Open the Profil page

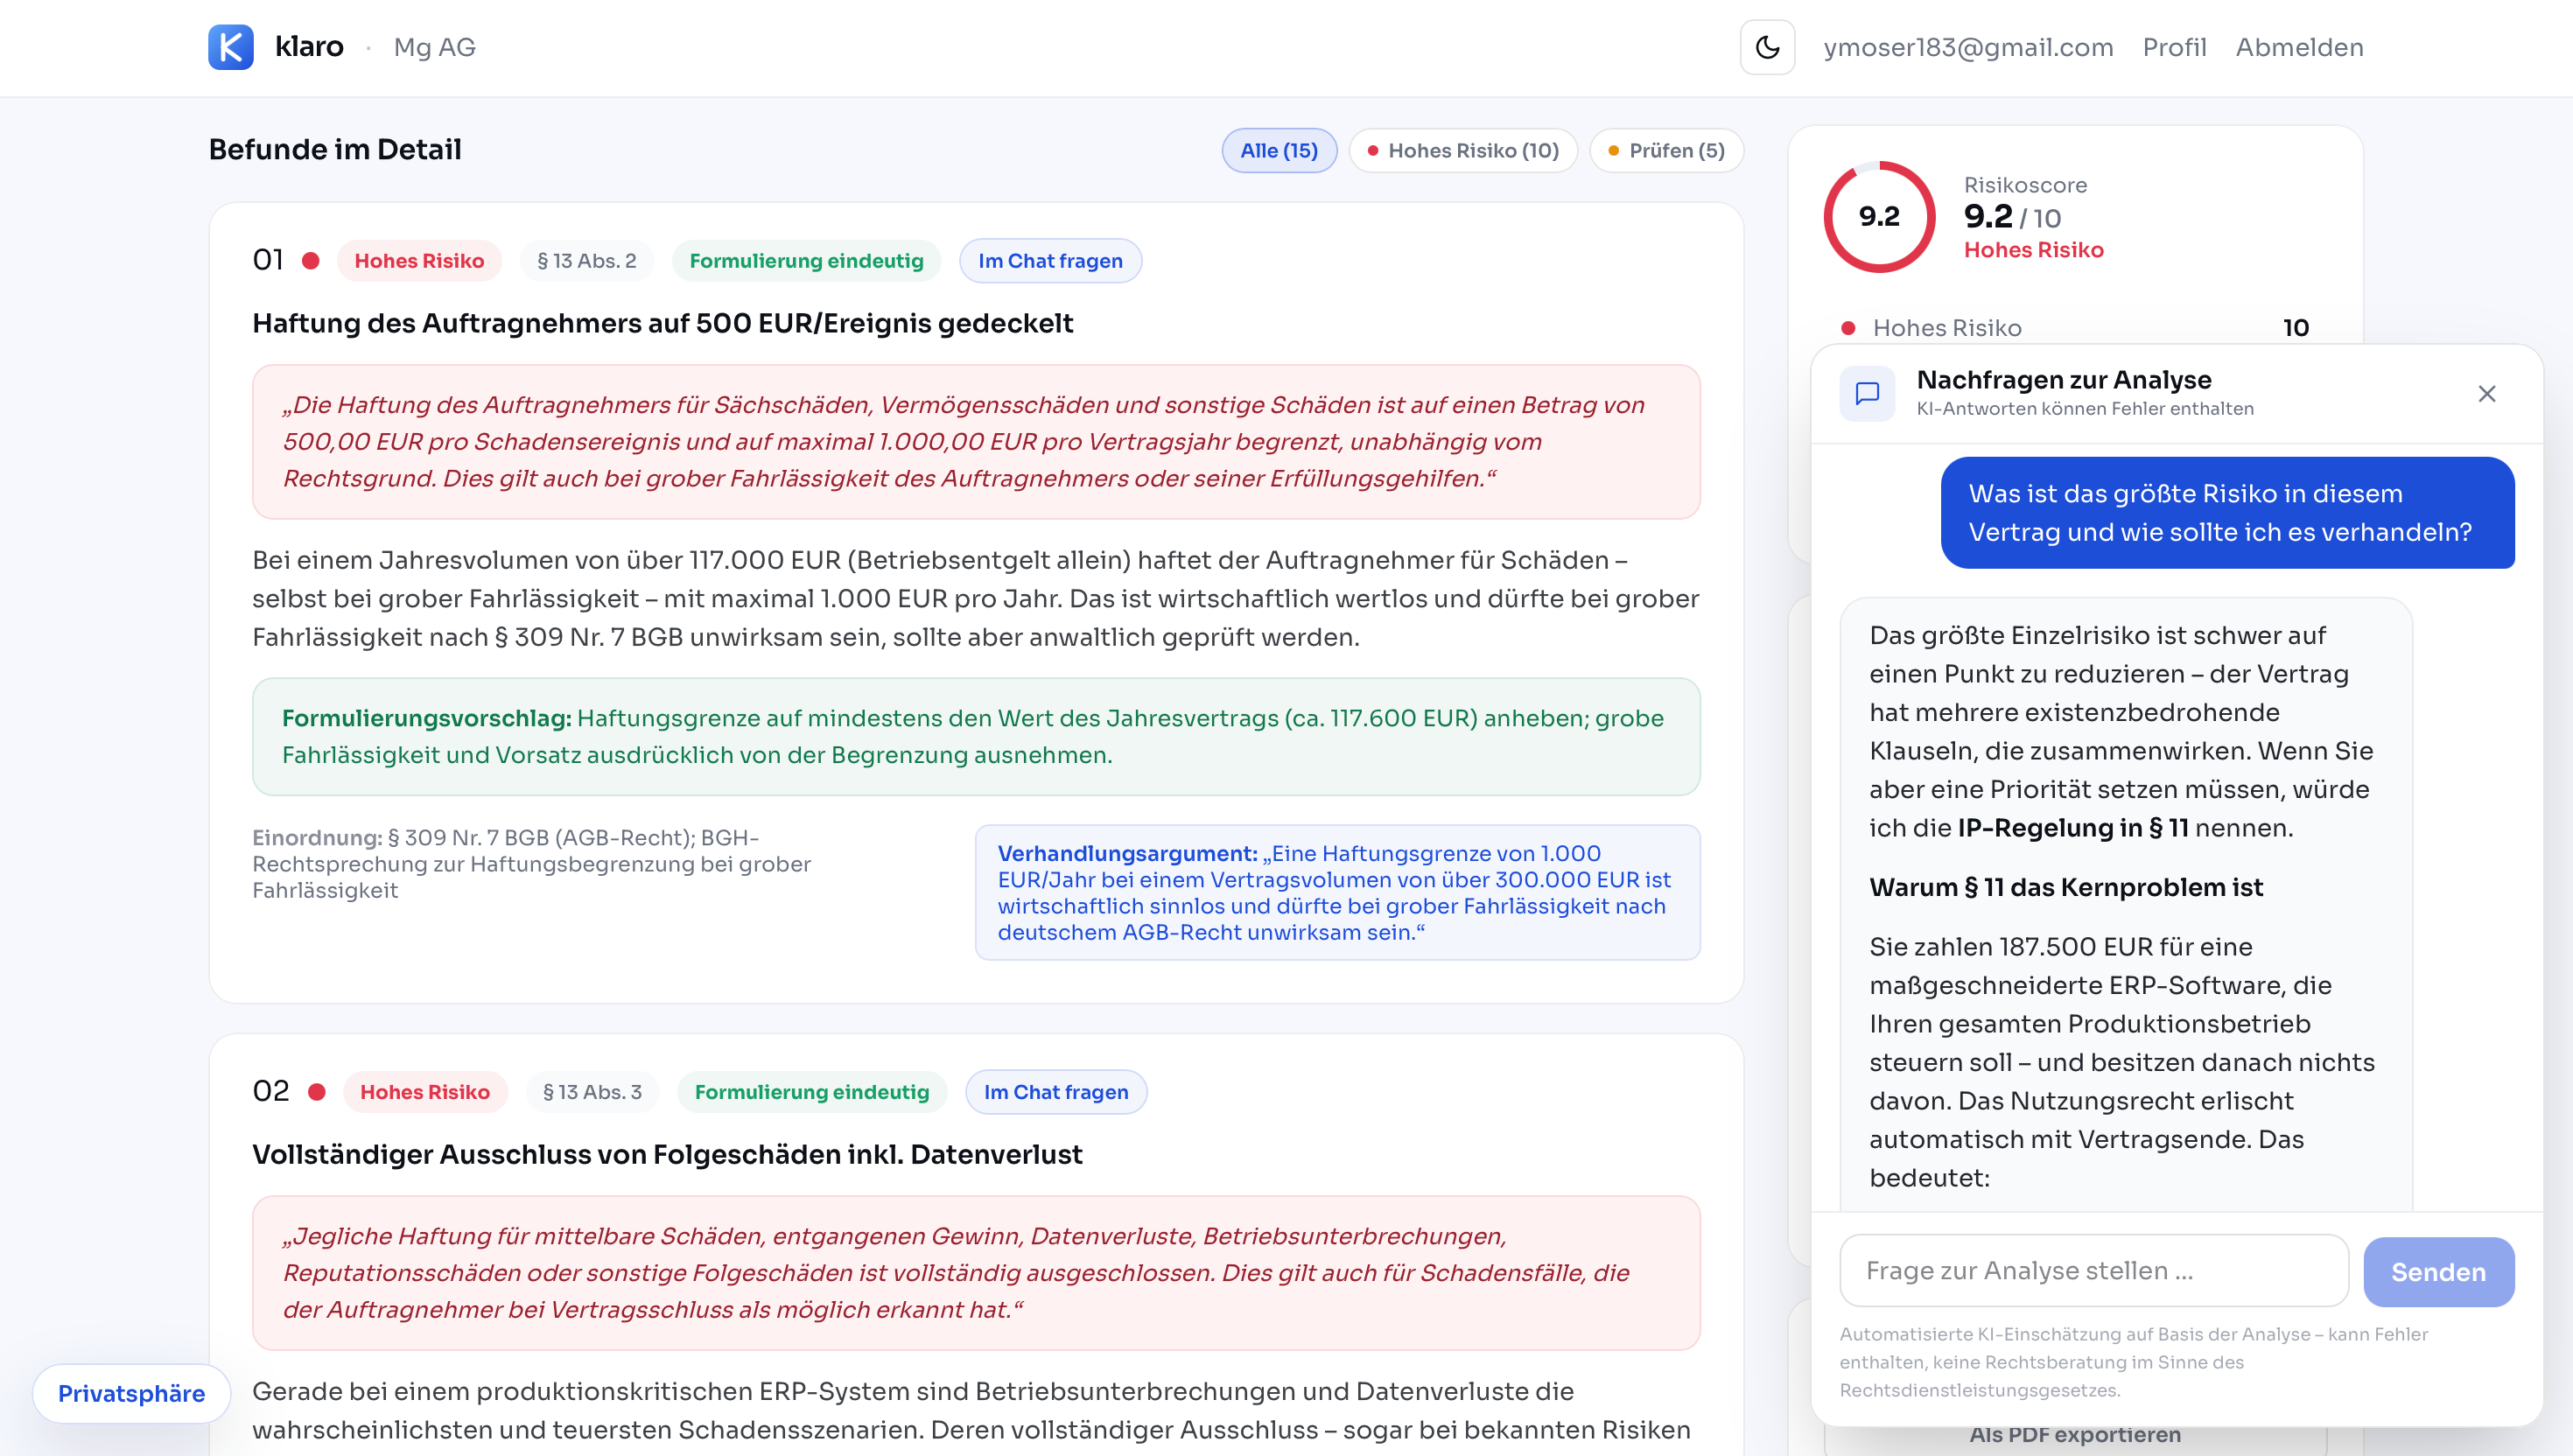pos(2174,47)
